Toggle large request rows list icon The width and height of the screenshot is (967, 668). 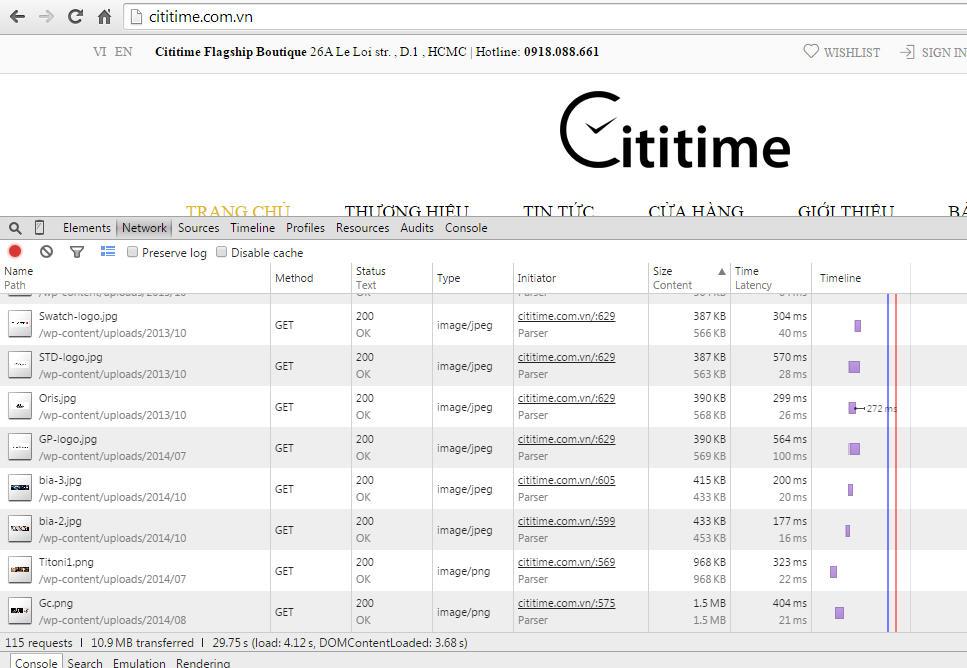108,251
